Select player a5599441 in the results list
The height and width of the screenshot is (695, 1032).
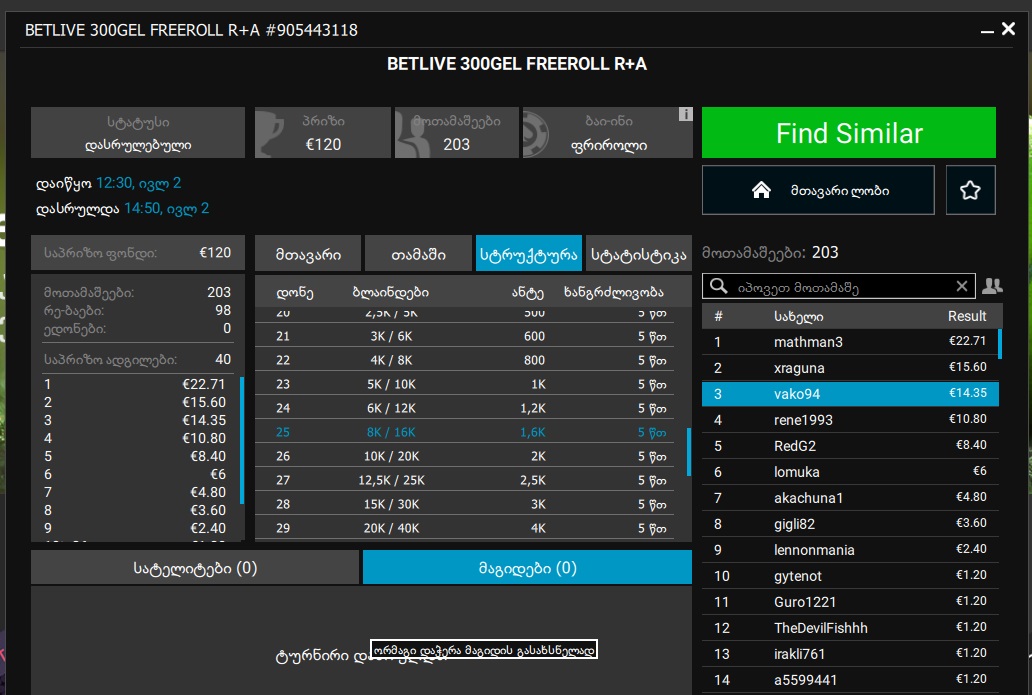(x=850, y=679)
